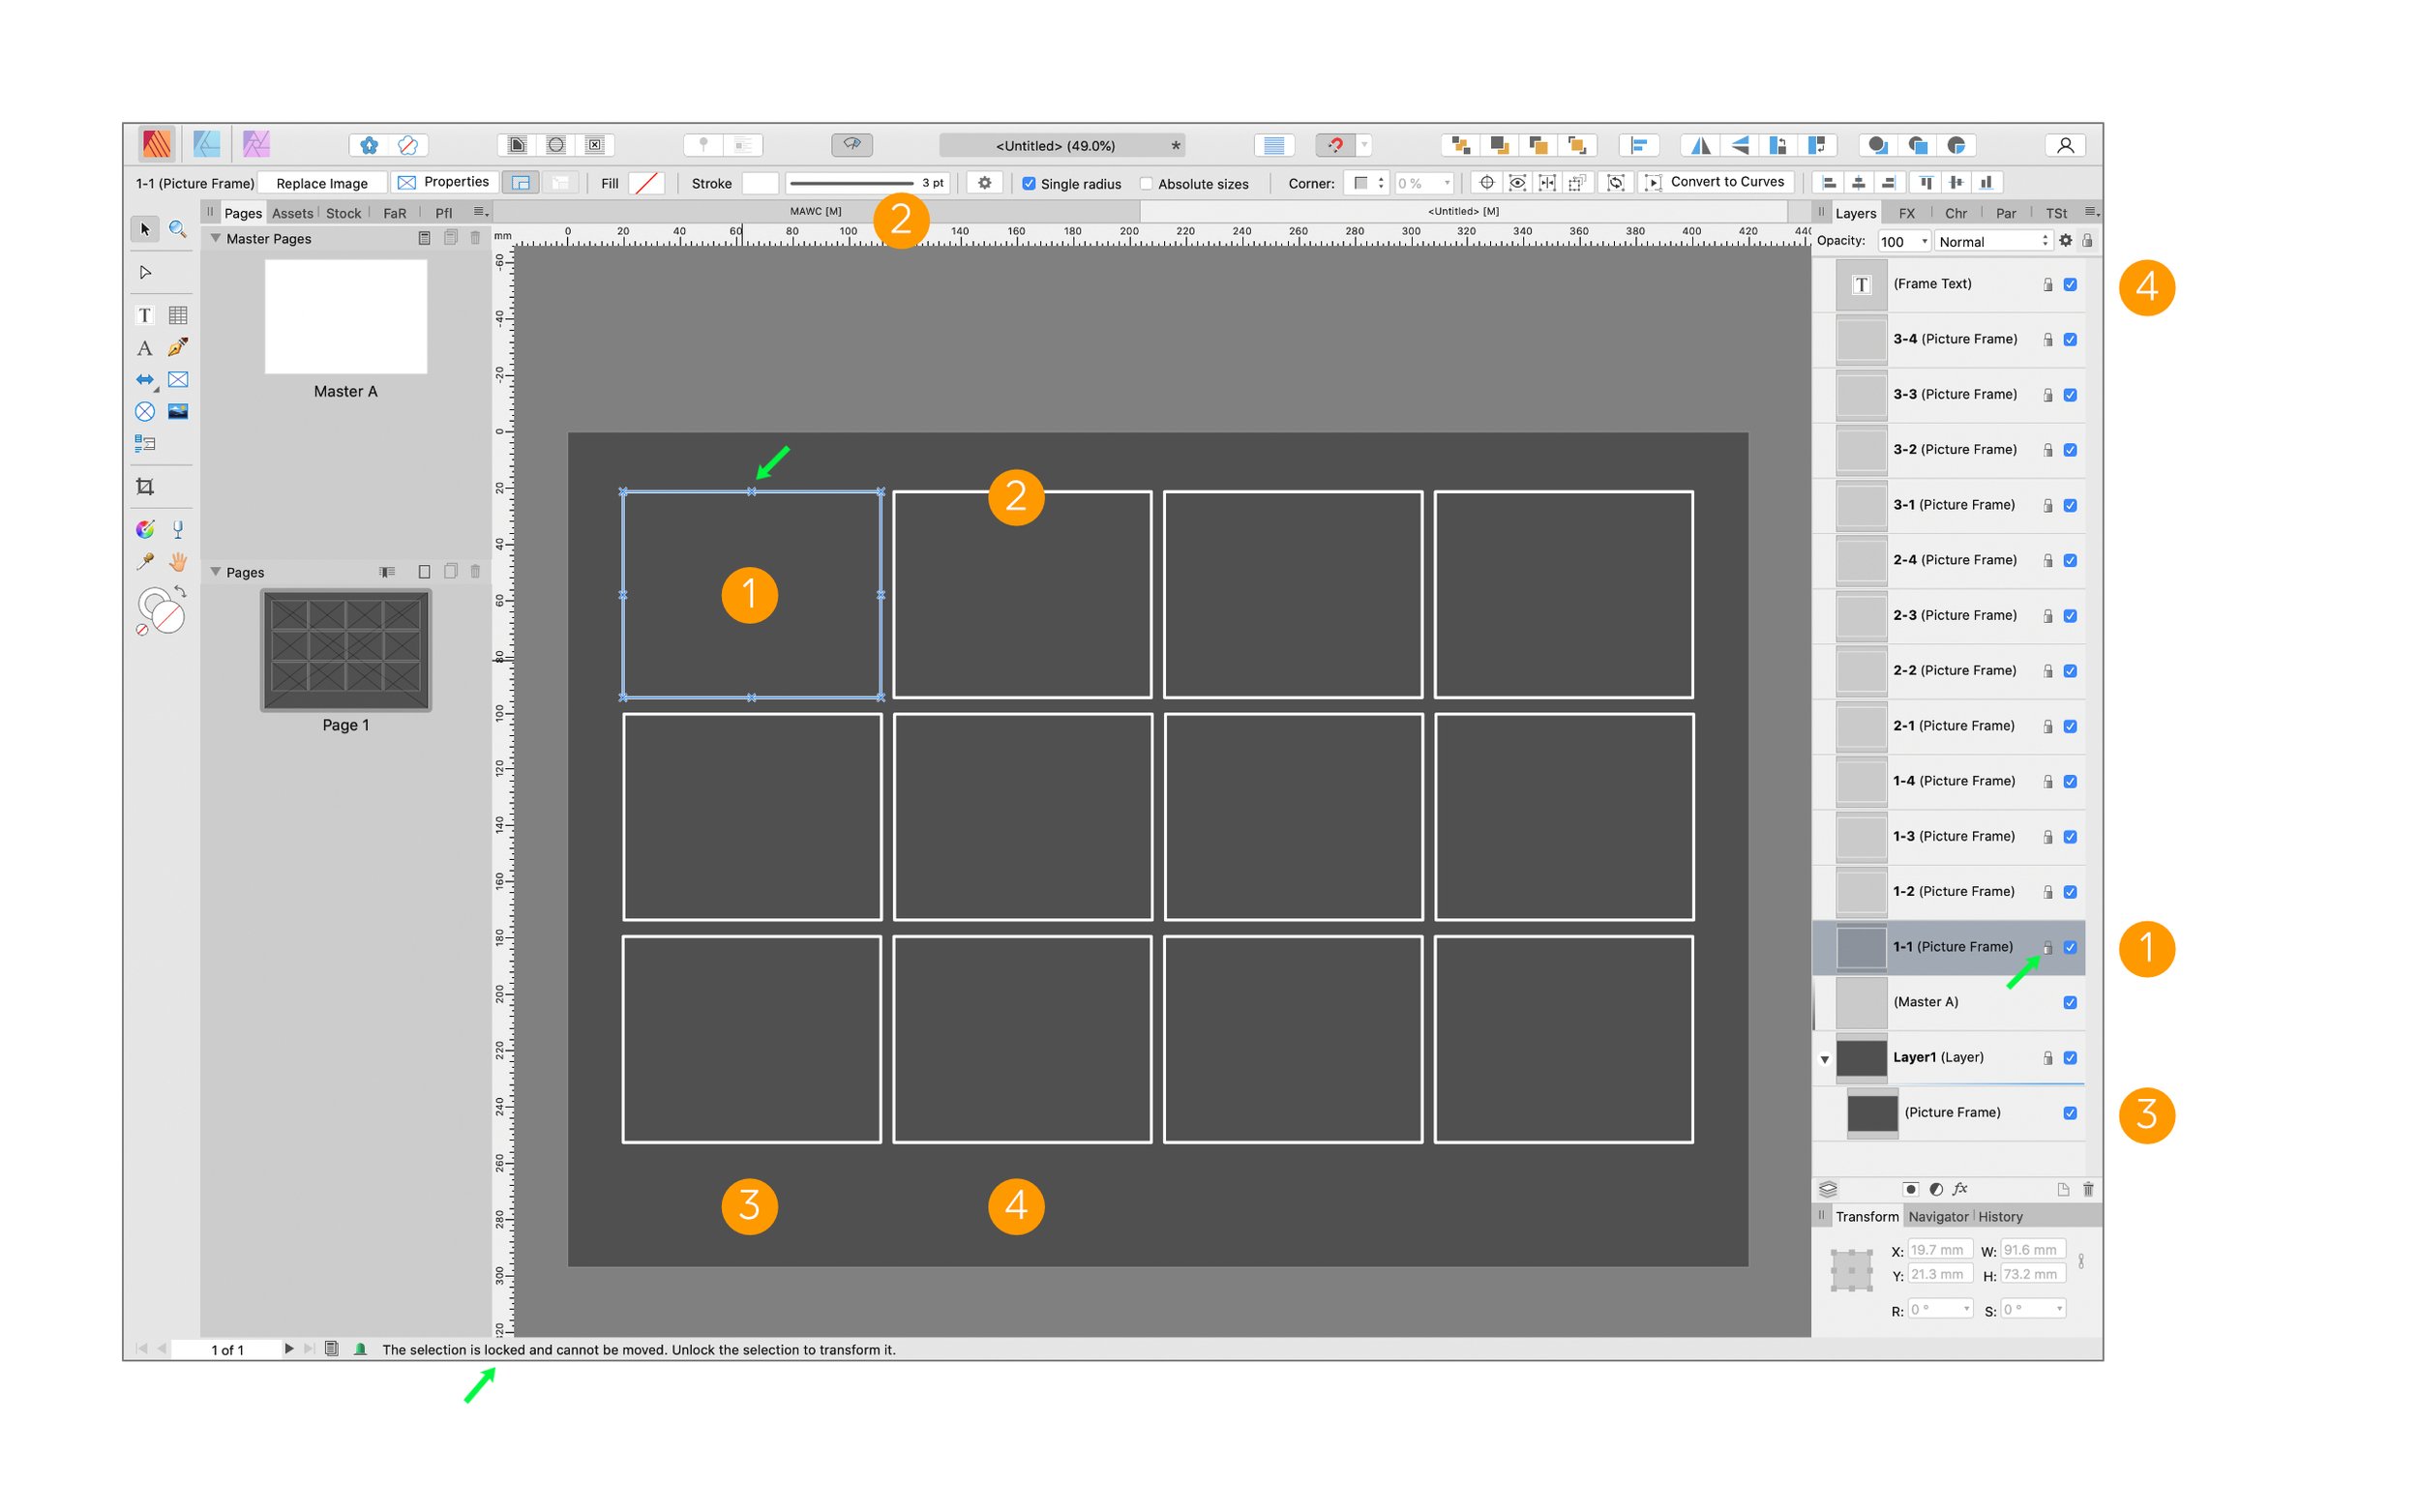Switch to the Navigator tab

1938,1217
